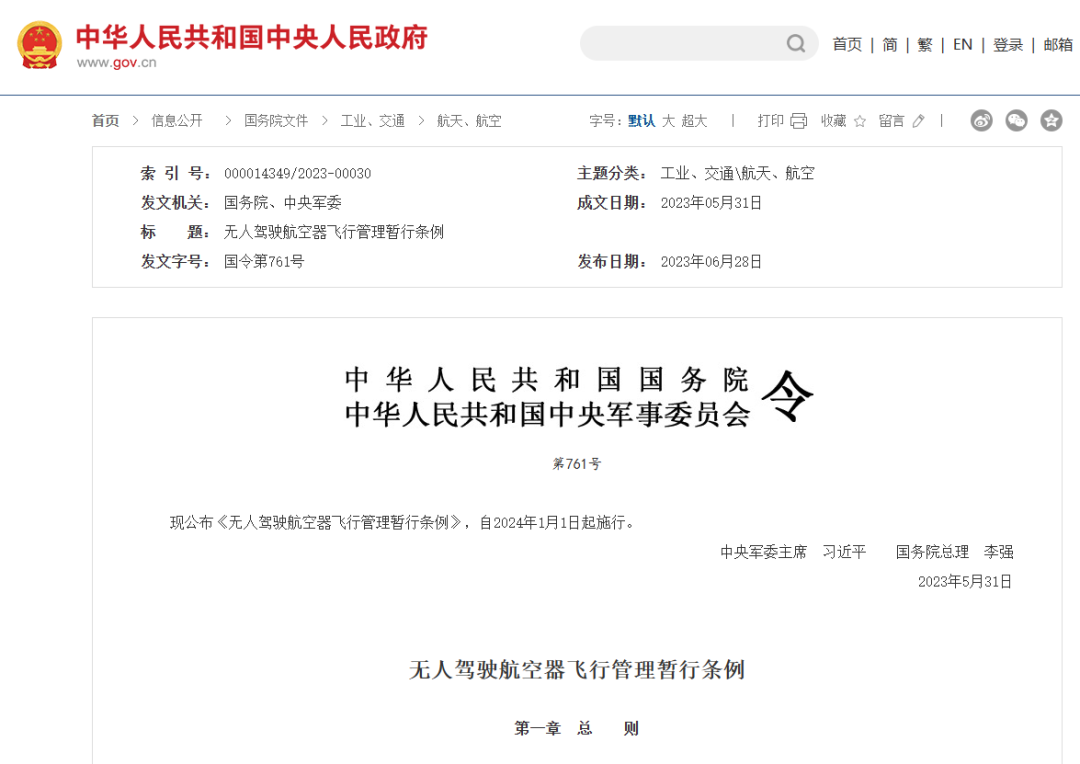This screenshot has width=1080, height=764.
Task: Open the 邮箱 mailbox link
Action: (x=1058, y=45)
